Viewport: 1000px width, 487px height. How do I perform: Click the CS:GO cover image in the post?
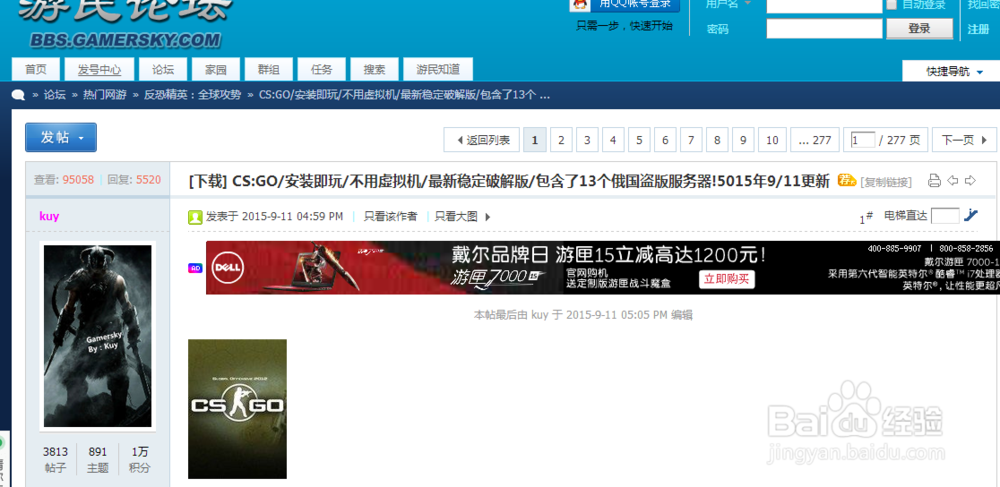pos(237,409)
